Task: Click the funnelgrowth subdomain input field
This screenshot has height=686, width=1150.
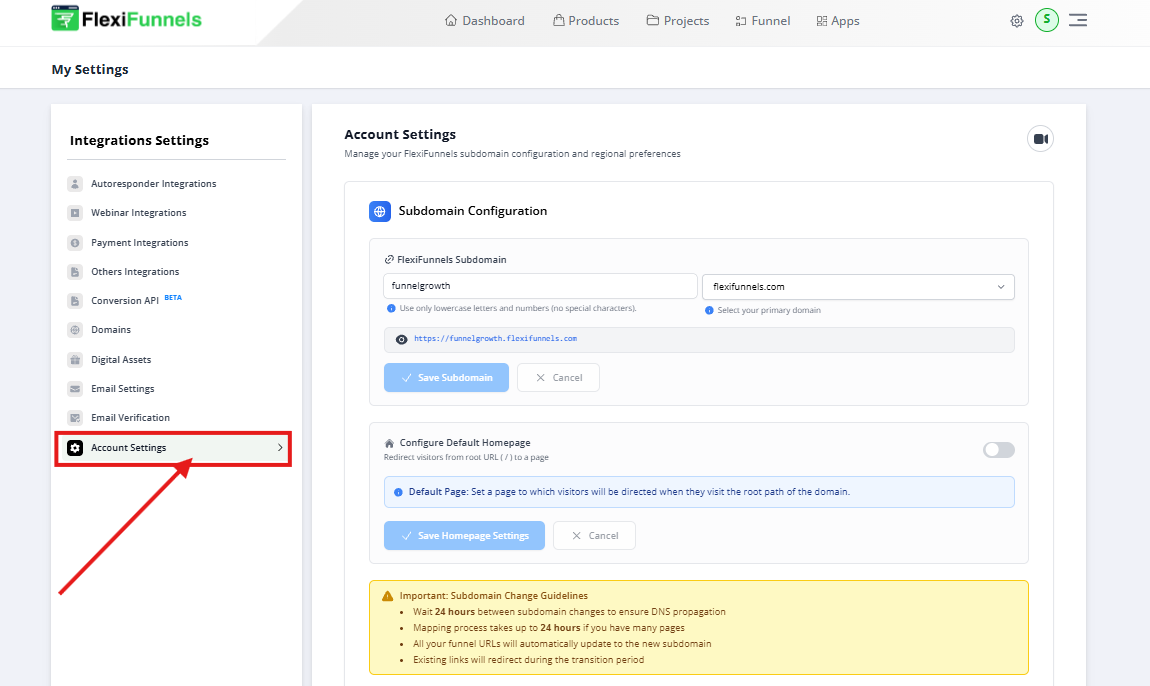Action: point(540,286)
